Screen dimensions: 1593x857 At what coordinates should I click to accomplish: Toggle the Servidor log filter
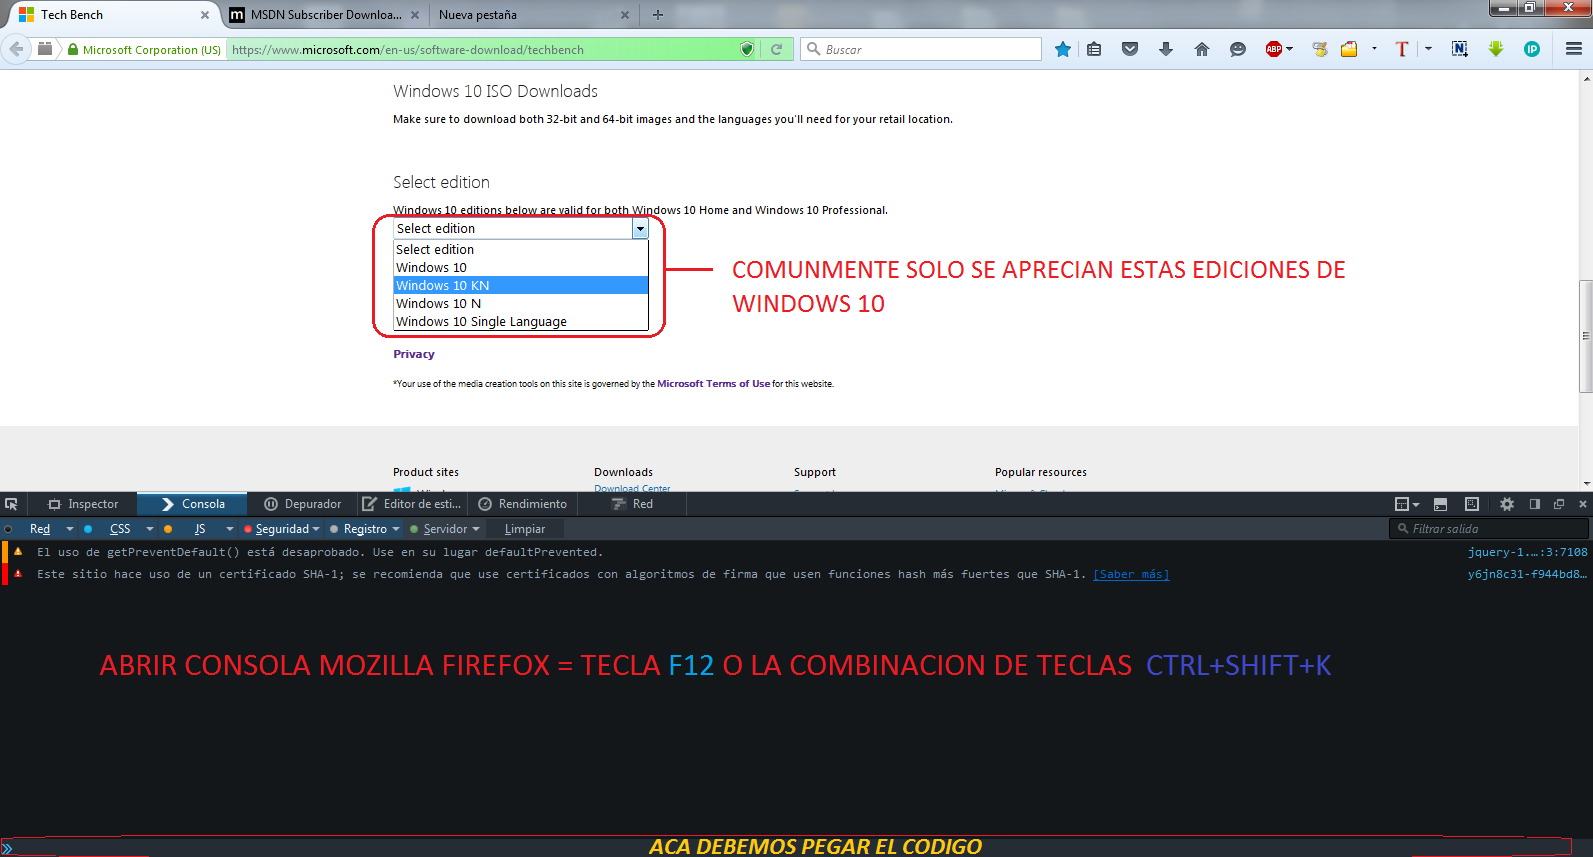coord(445,529)
